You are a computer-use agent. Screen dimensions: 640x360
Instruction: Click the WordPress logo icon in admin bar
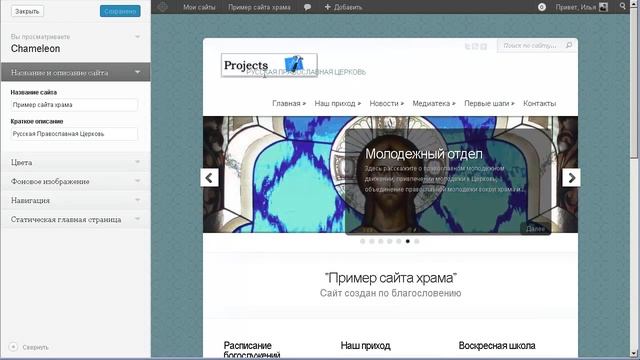[162, 7]
